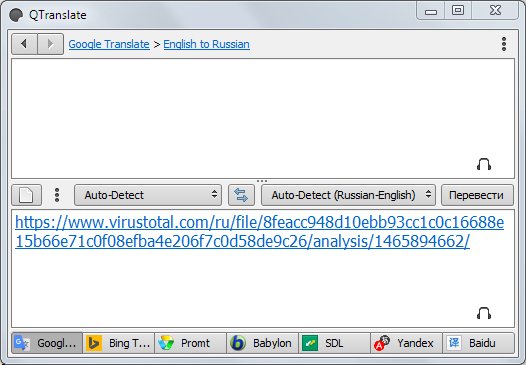Close the QTranslate window
Viewport: 526px width, 365px height.
[x=495, y=10]
